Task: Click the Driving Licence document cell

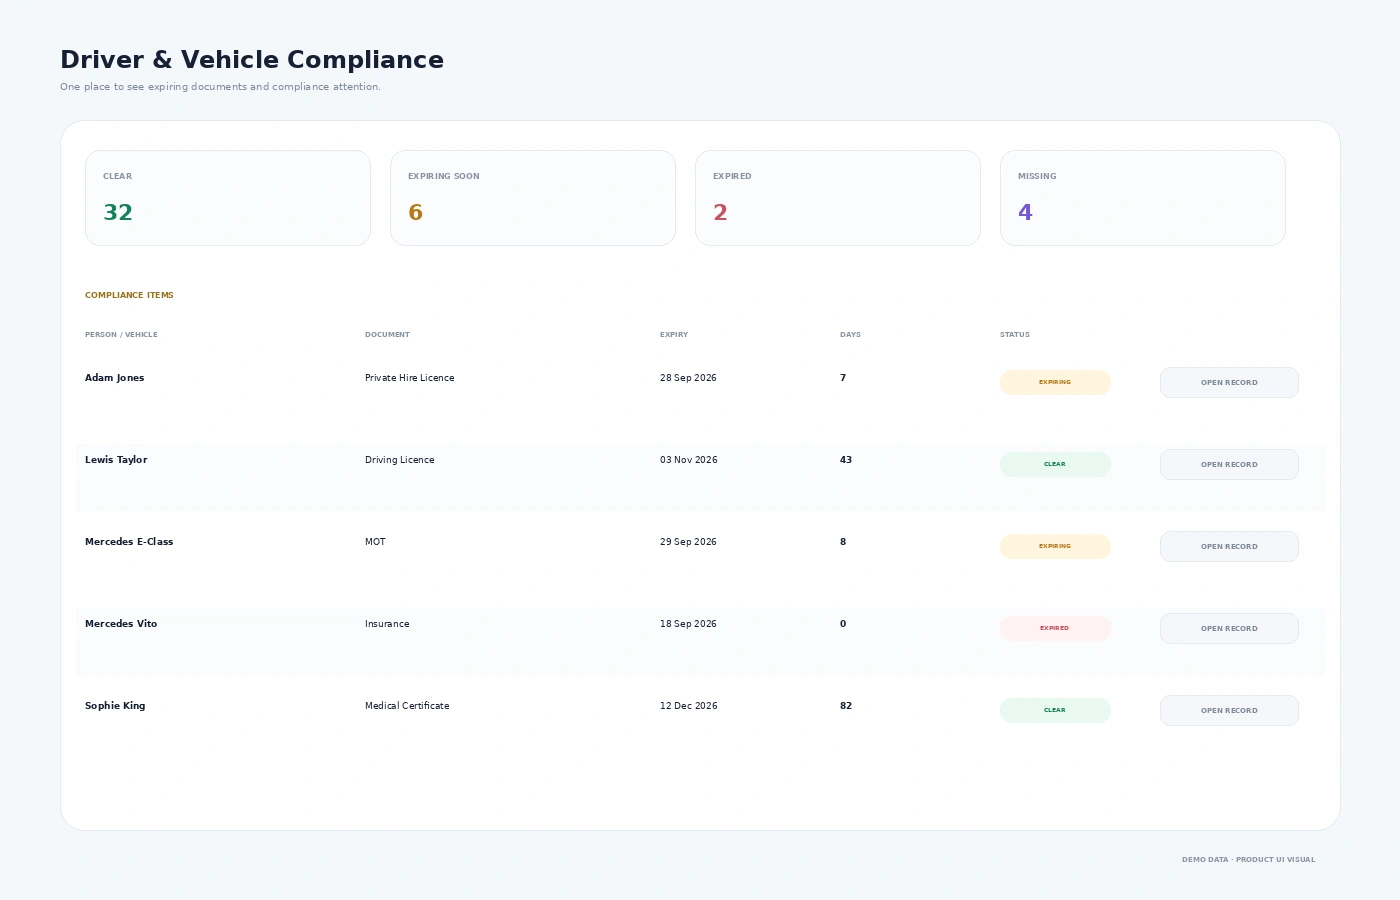Action: (399, 460)
